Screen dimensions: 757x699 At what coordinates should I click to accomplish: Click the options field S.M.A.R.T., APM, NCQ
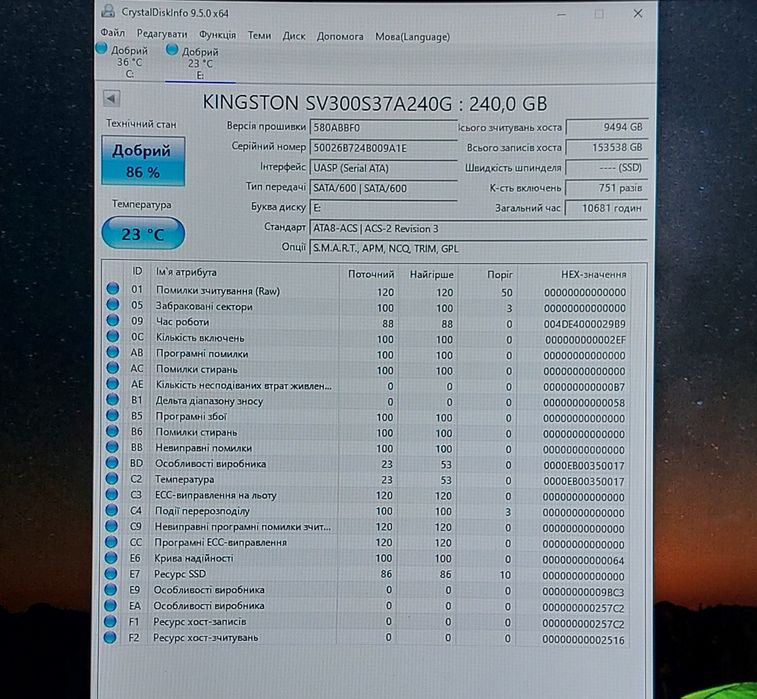coord(478,249)
